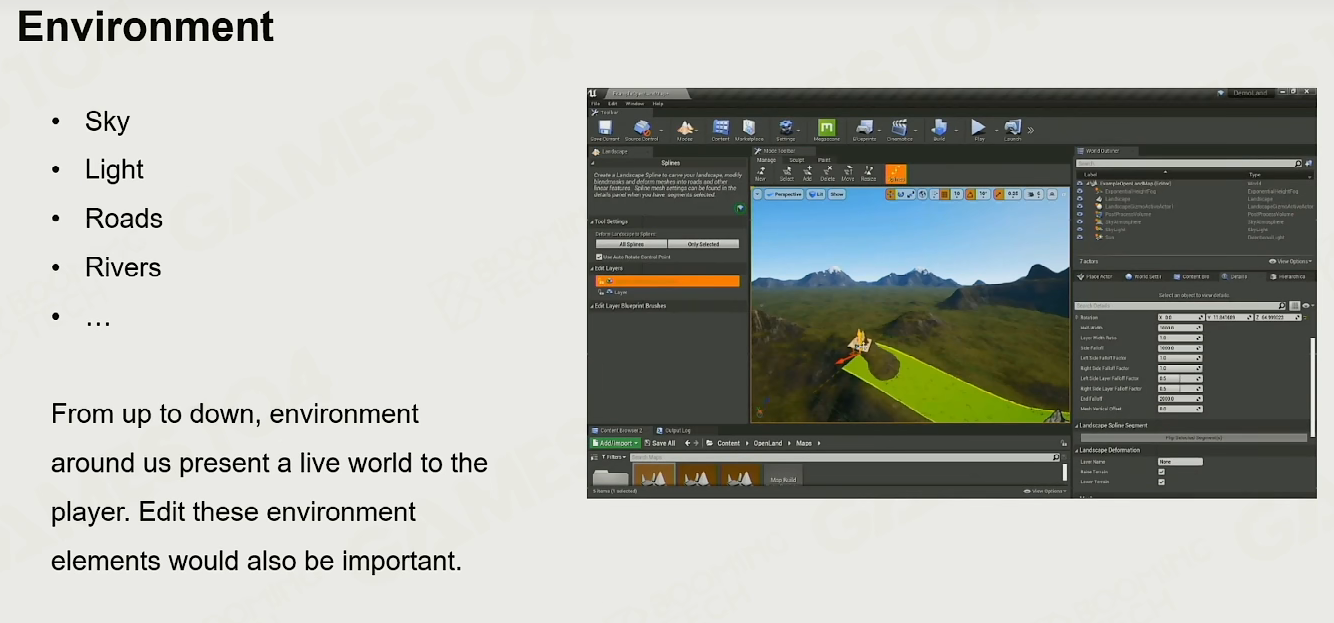Click the Modes toolbar icon

tap(685, 128)
